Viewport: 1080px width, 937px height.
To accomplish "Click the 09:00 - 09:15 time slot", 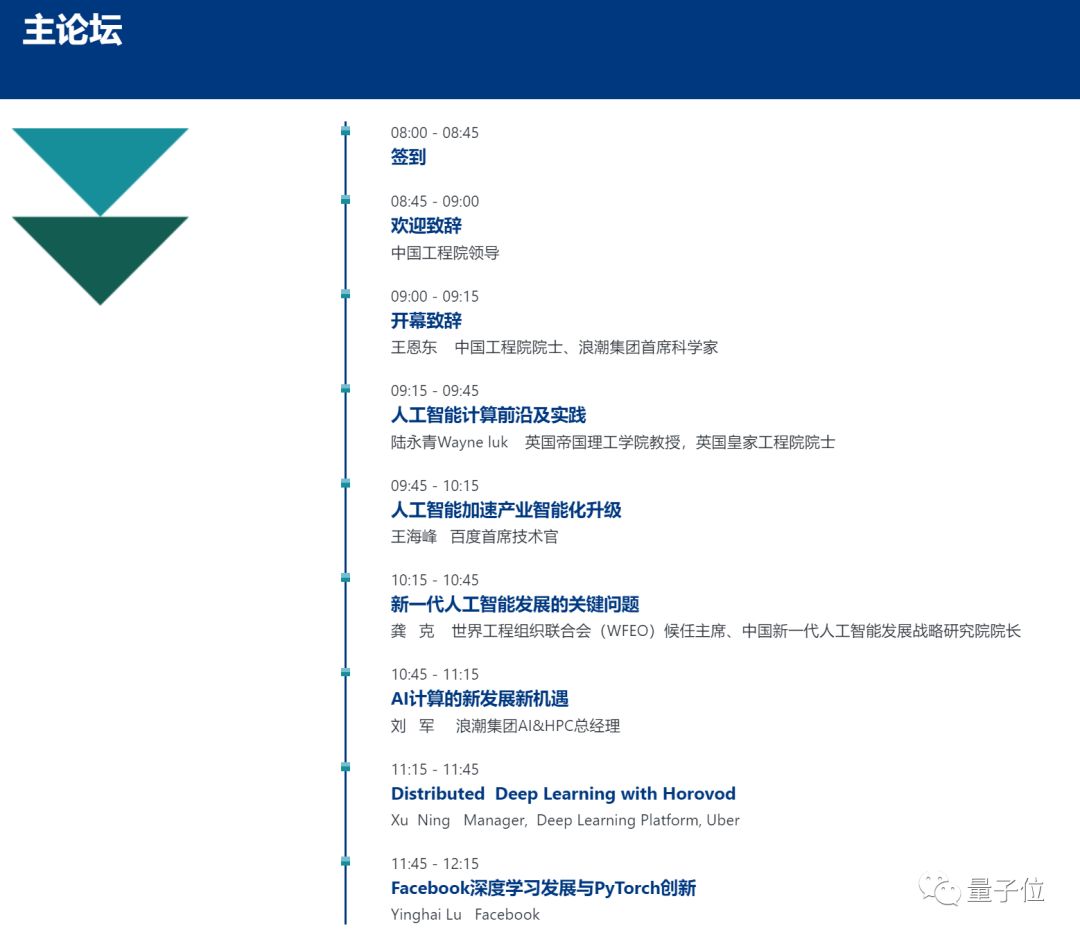I will tap(435, 297).
